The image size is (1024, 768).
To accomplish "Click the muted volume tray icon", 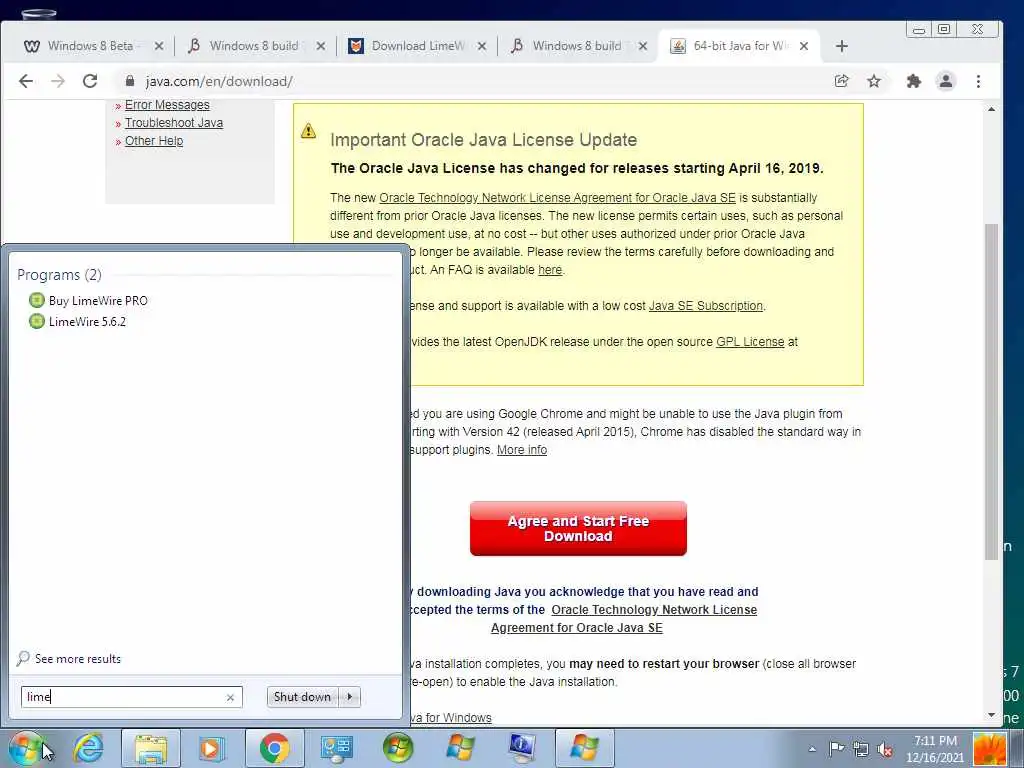I will click(885, 749).
